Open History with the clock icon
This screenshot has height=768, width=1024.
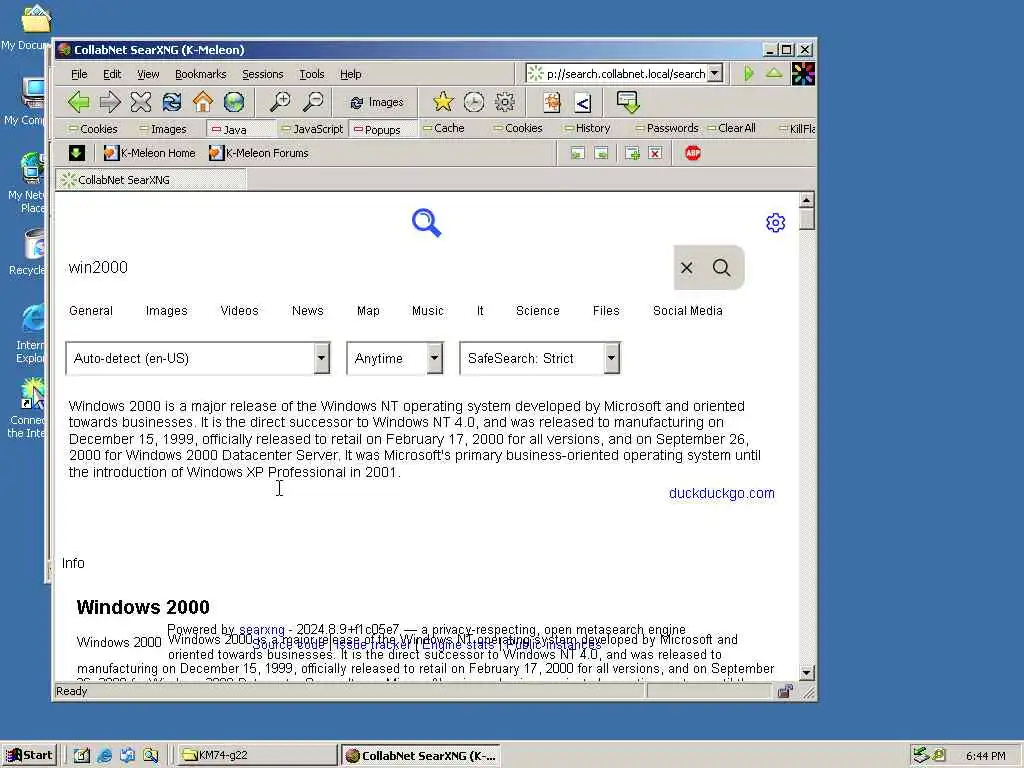pyautogui.click(x=473, y=101)
